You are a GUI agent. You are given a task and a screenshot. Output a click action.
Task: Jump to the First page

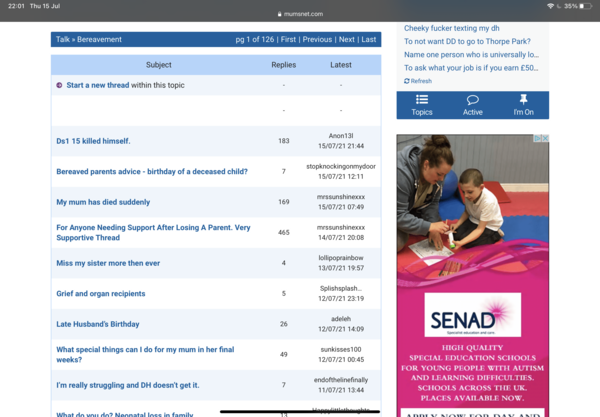[x=288, y=40]
